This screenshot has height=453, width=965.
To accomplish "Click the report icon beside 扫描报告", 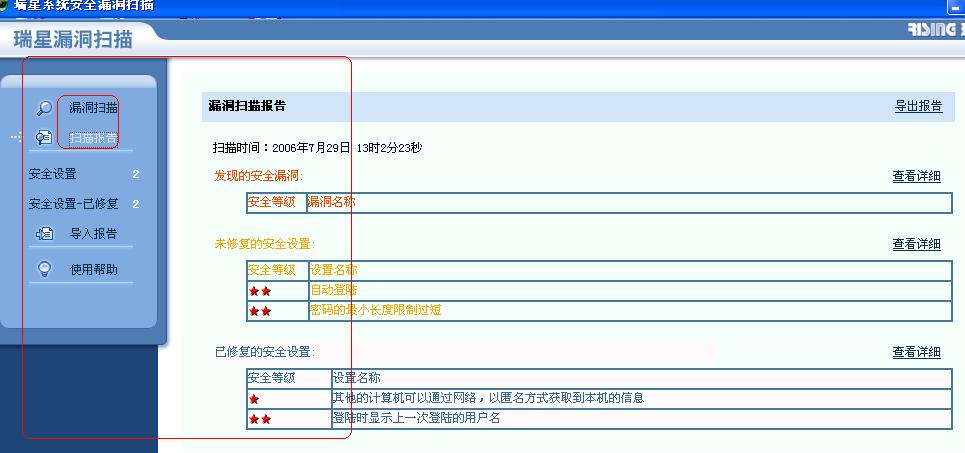I will pos(44,137).
